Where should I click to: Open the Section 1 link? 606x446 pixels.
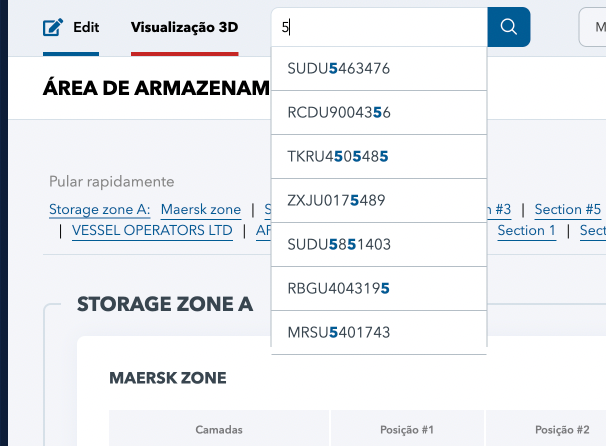tap(526, 230)
